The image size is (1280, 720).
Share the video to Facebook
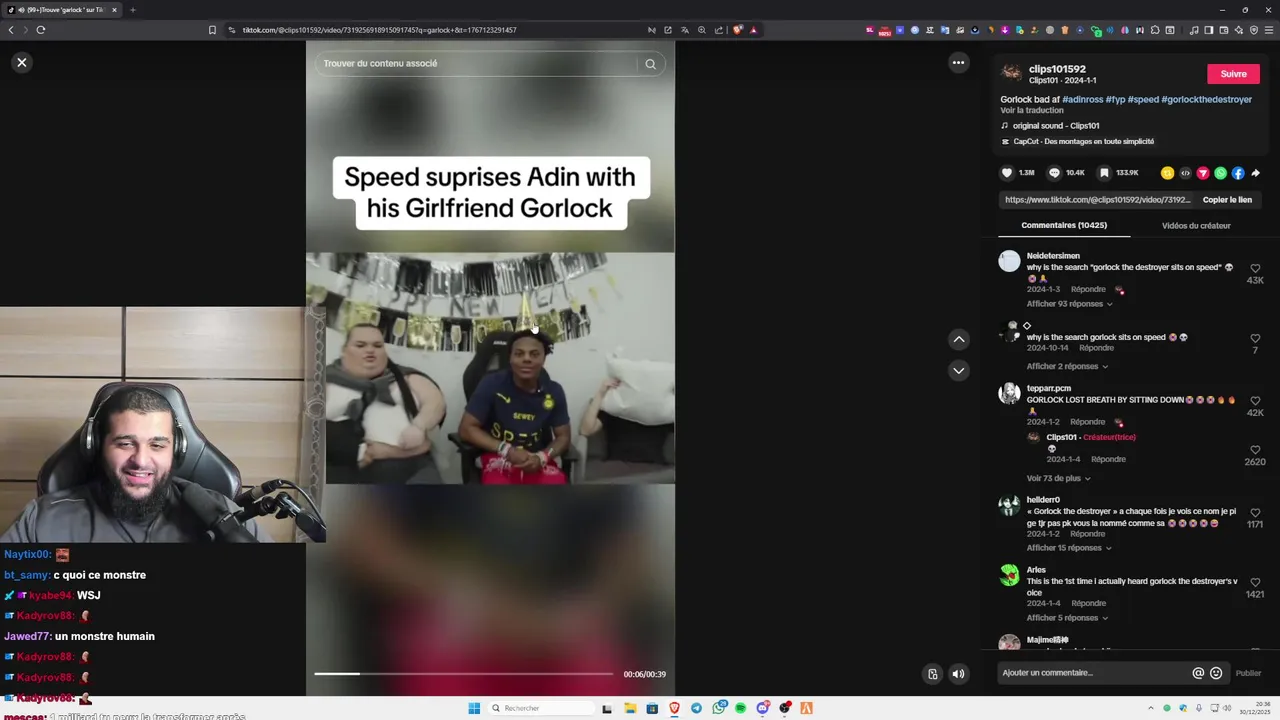click(1238, 173)
